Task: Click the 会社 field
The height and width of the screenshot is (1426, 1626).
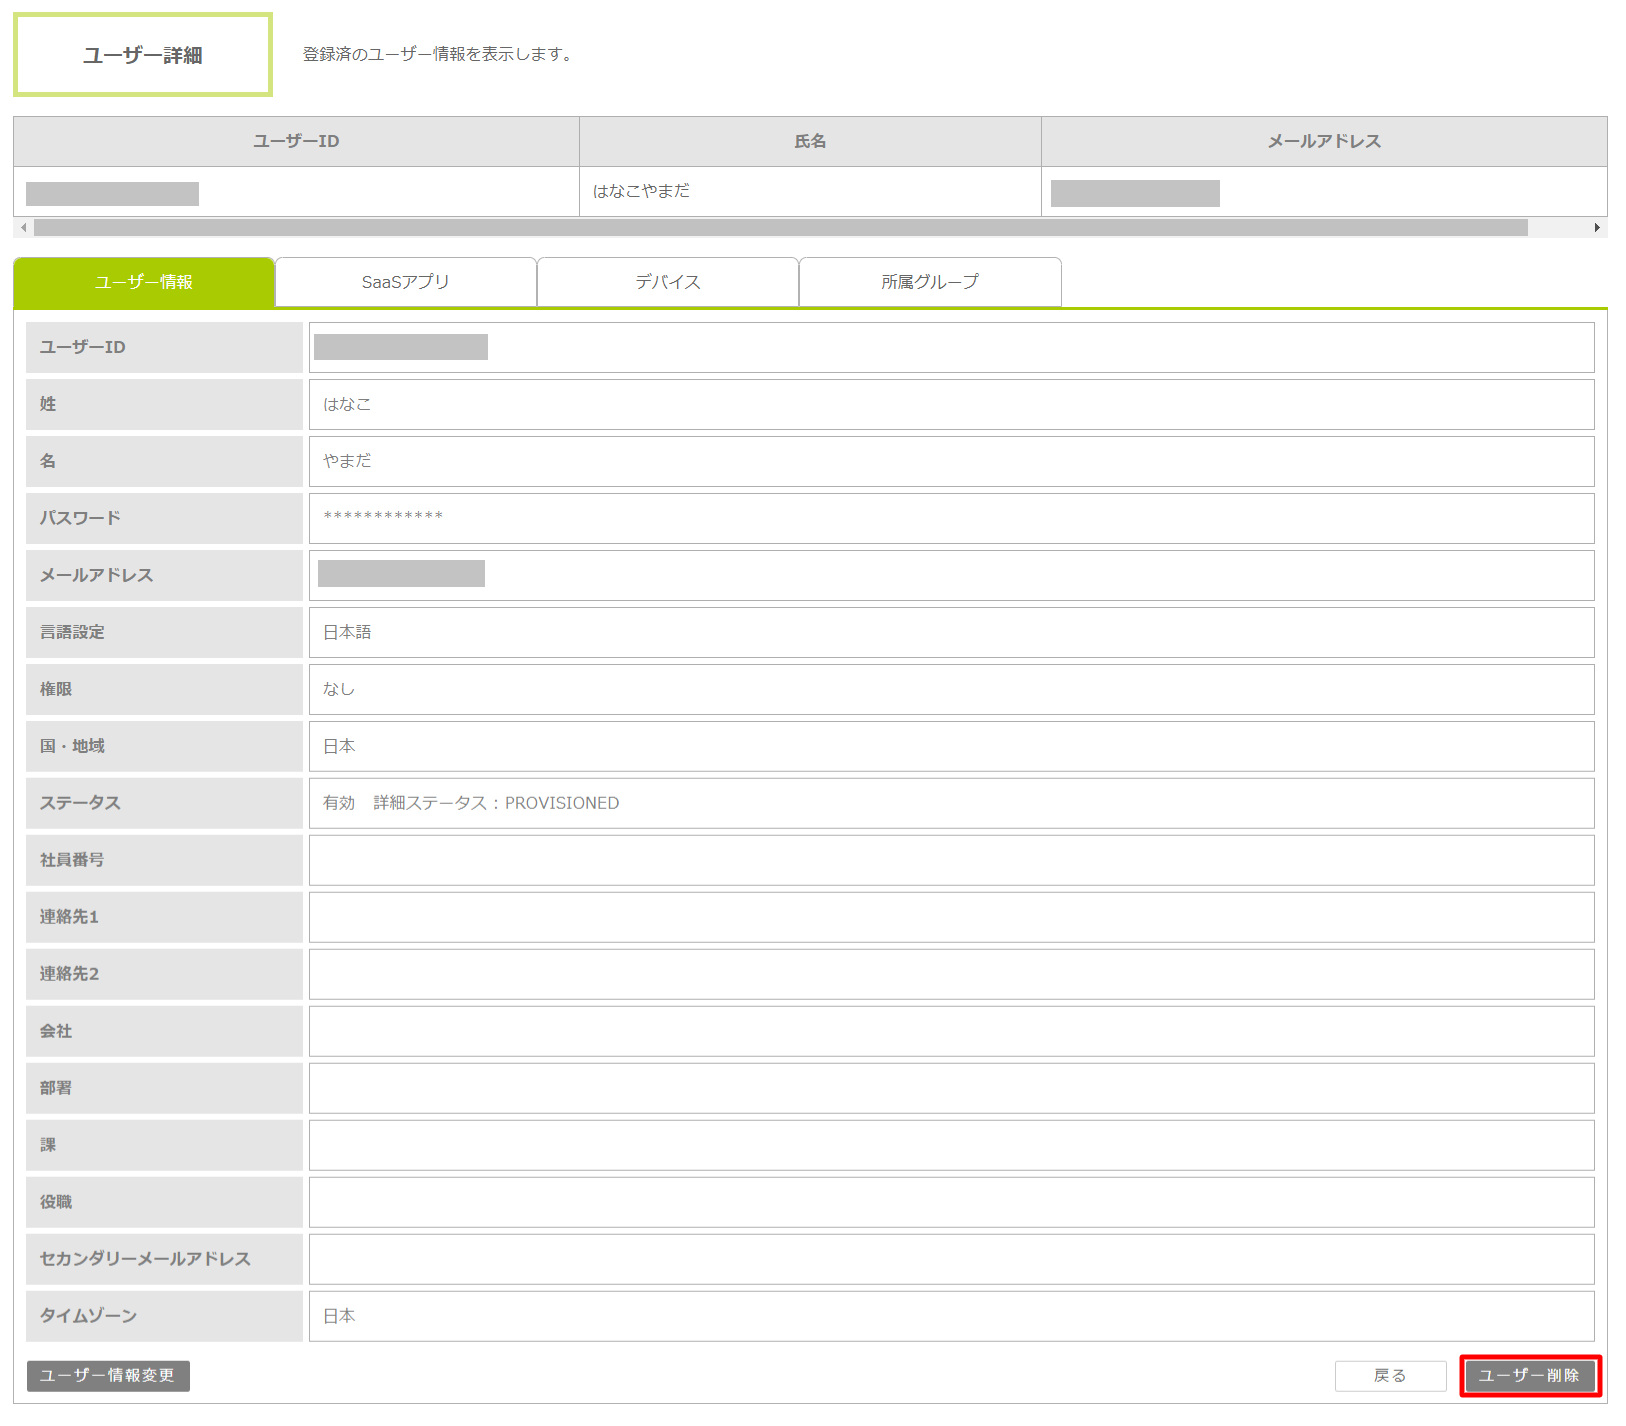Action: coord(951,1031)
